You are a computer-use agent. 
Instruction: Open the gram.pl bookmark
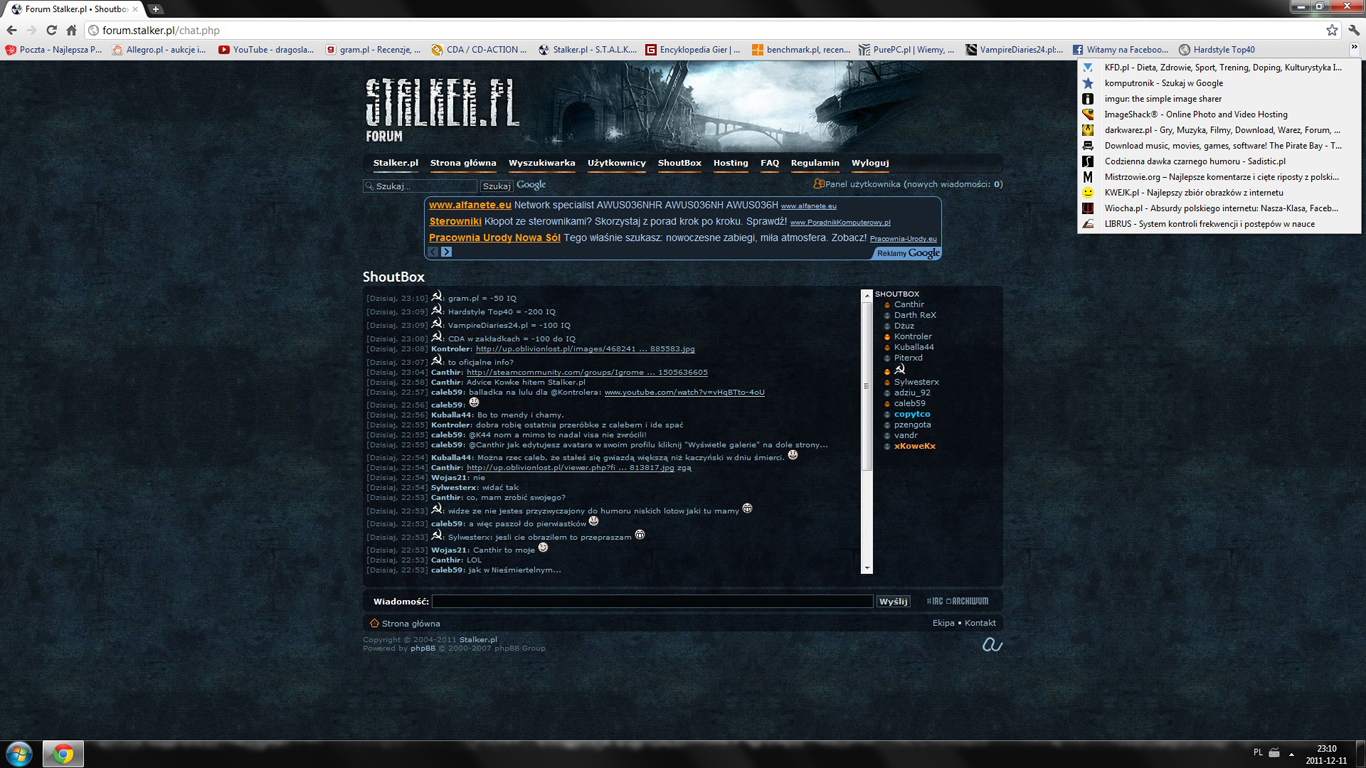click(x=373, y=49)
